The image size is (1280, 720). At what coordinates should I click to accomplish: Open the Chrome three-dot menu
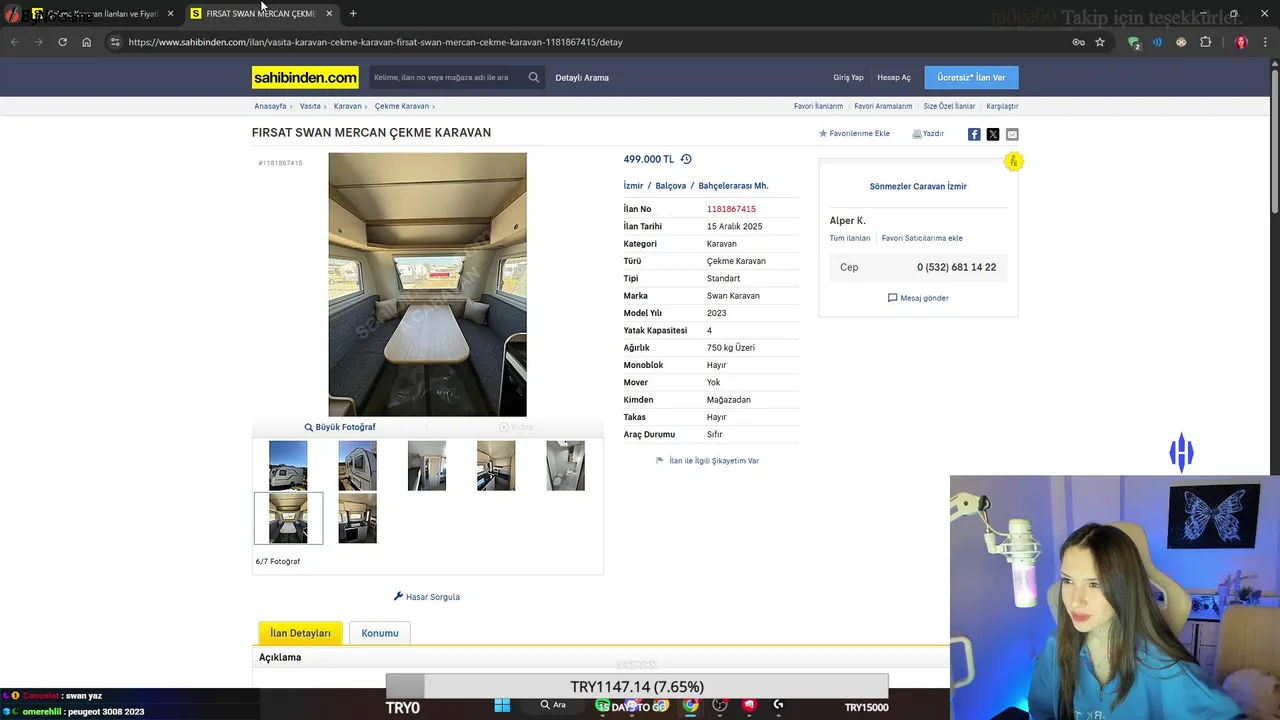tap(1265, 42)
